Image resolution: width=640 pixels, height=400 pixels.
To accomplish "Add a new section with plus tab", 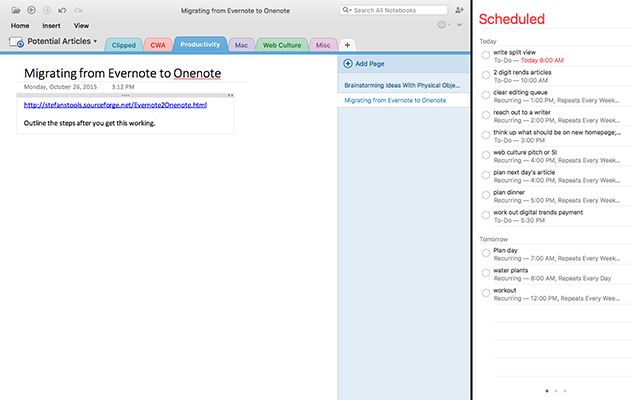I will click(347, 45).
